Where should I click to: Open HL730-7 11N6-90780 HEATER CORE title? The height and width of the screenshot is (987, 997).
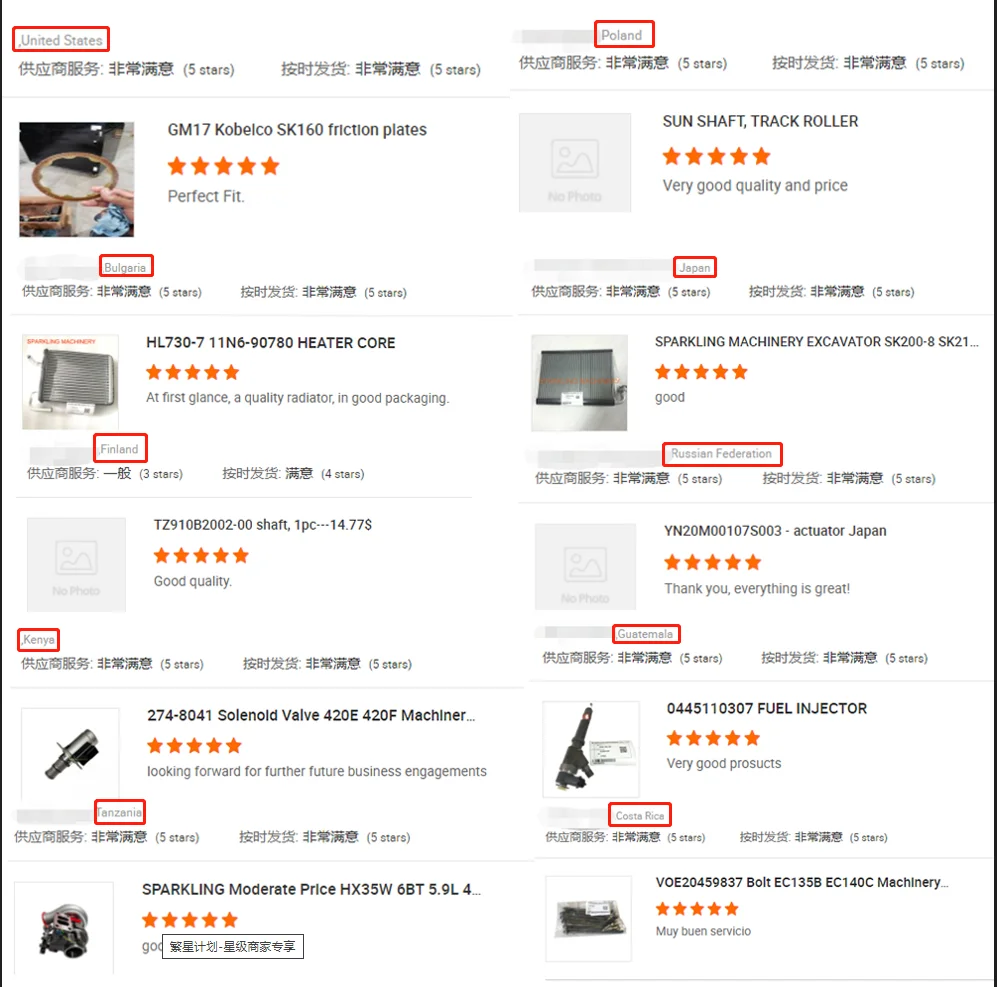click(271, 343)
